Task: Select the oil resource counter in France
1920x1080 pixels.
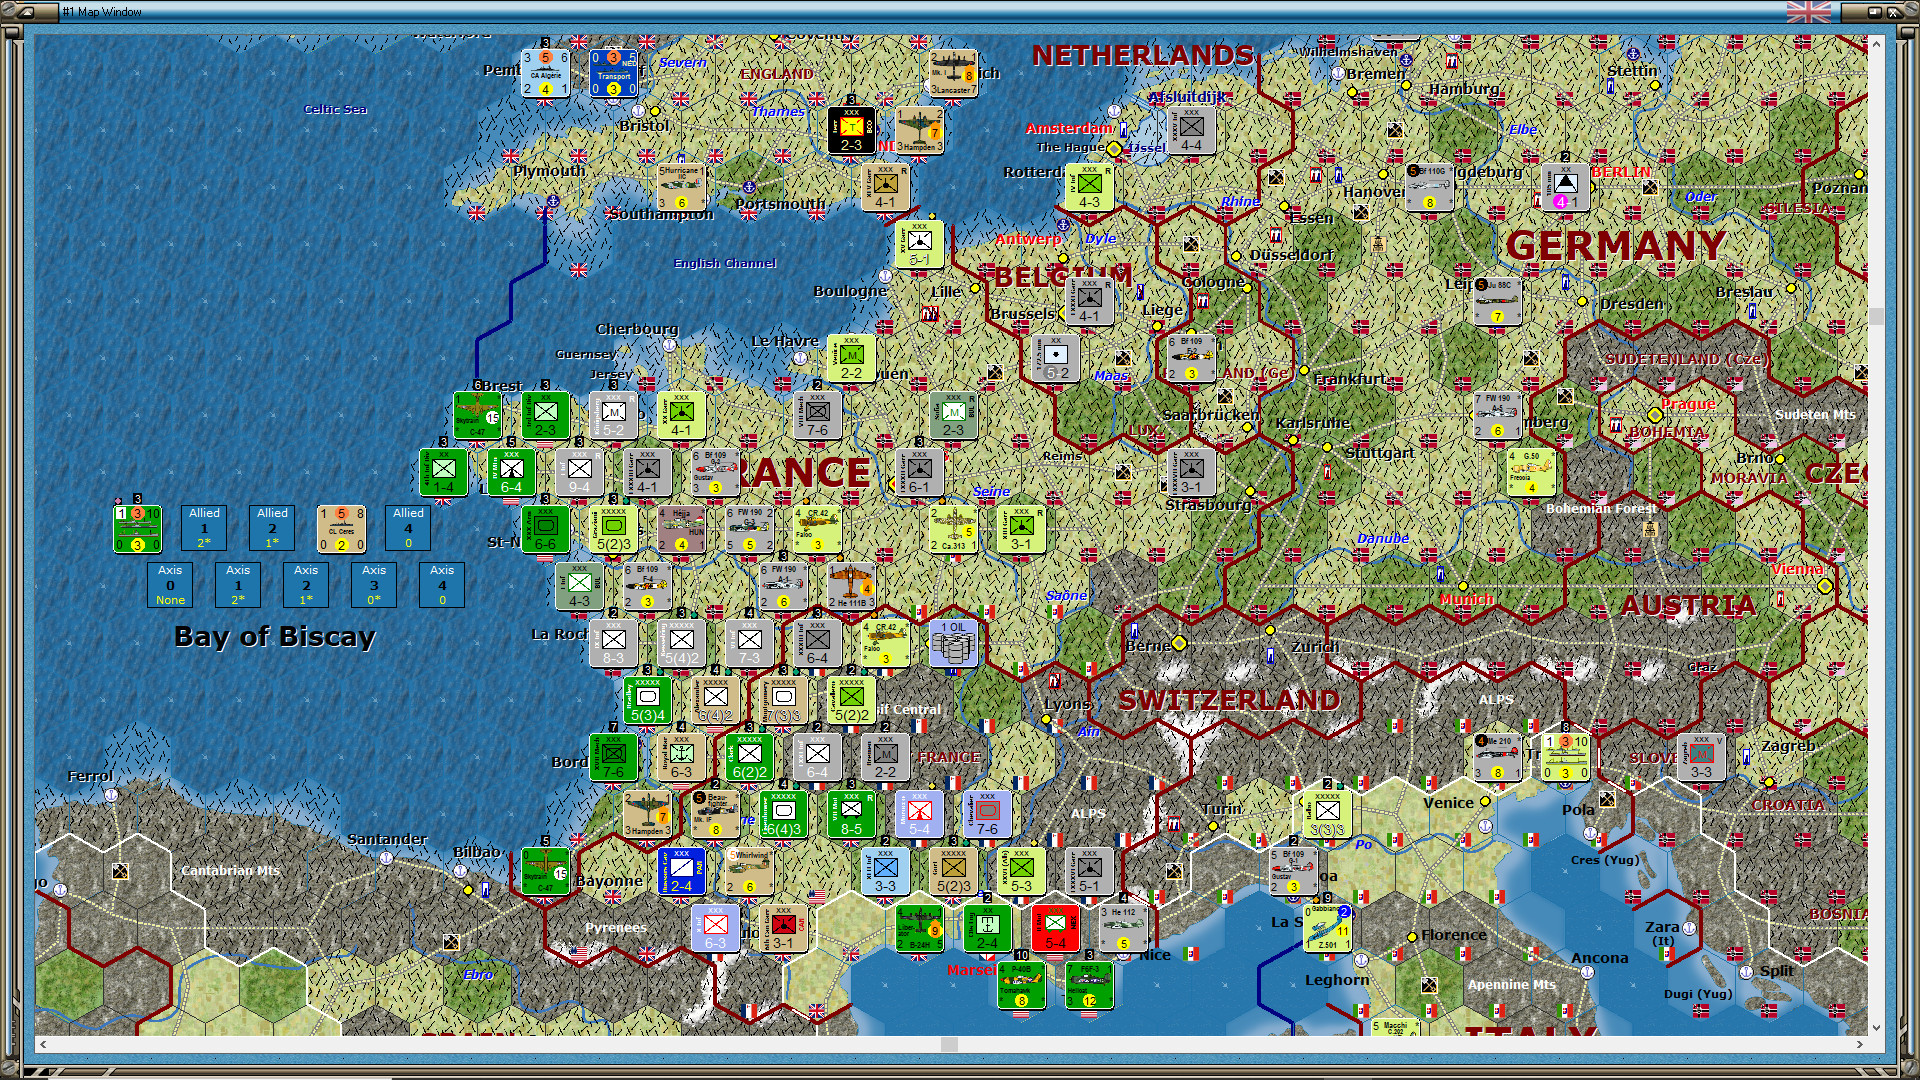Action: point(953,642)
